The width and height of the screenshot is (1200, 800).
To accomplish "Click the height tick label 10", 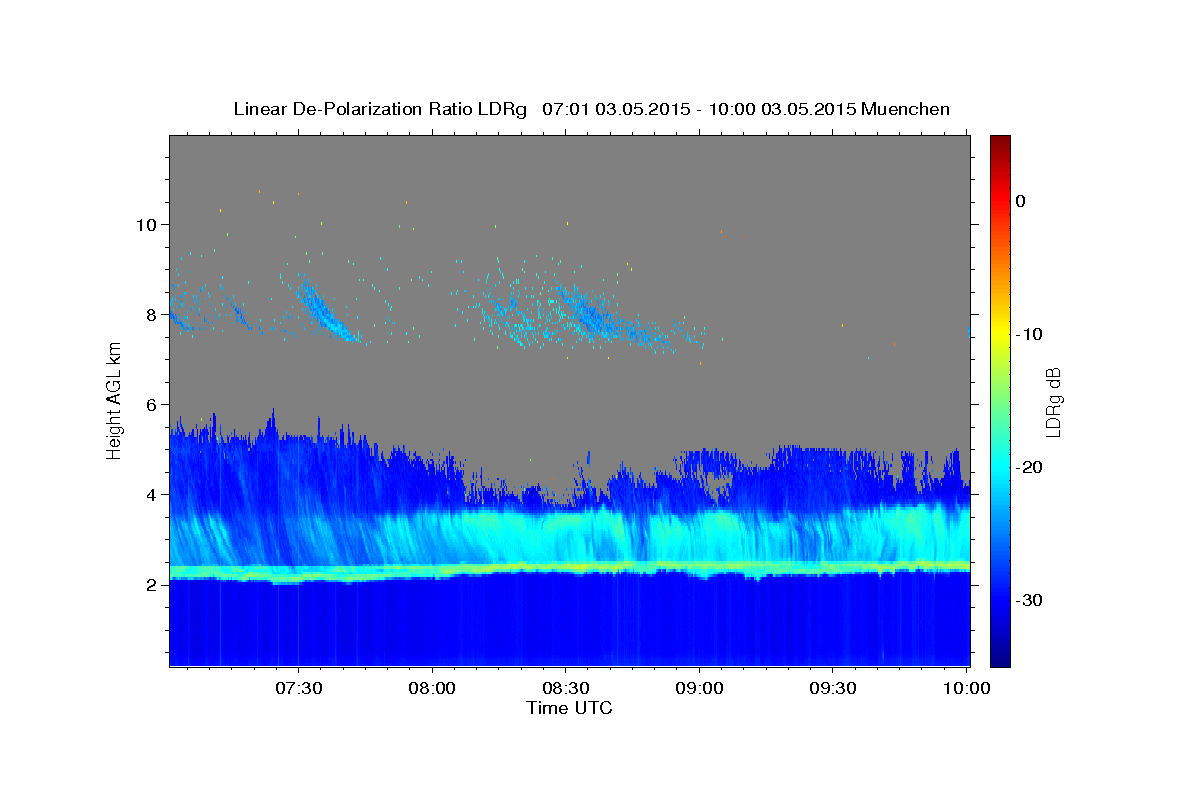I will pyautogui.click(x=147, y=224).
